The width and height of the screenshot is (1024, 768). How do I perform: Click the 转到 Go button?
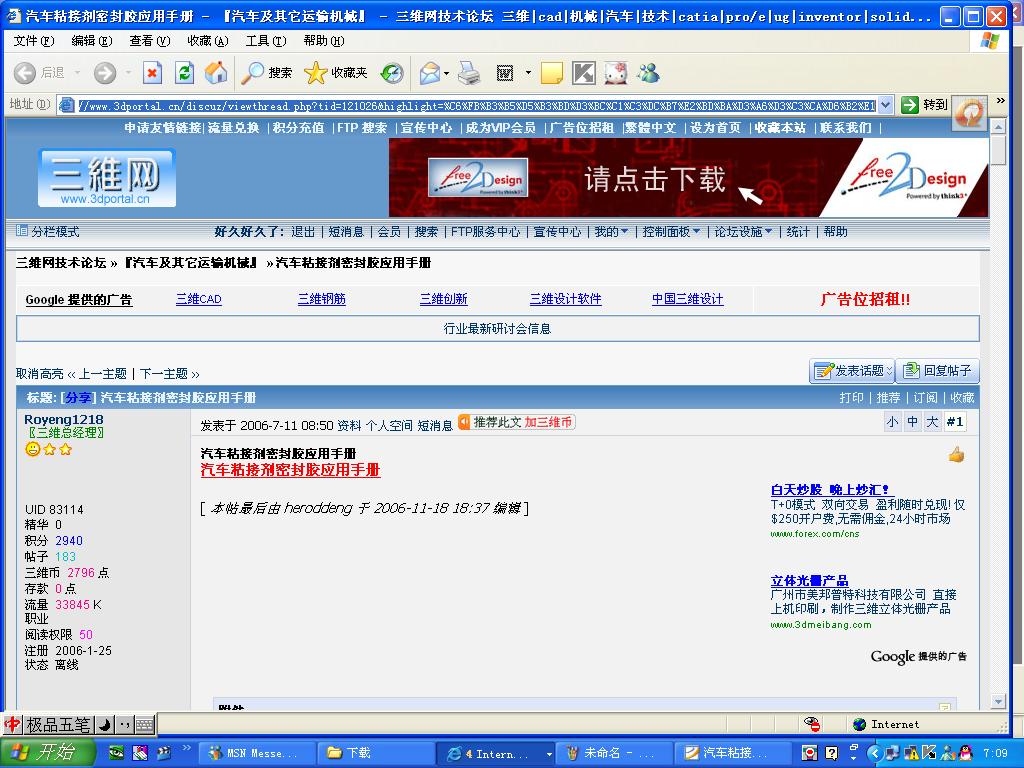pyautogui.click(x=924, y=104)
